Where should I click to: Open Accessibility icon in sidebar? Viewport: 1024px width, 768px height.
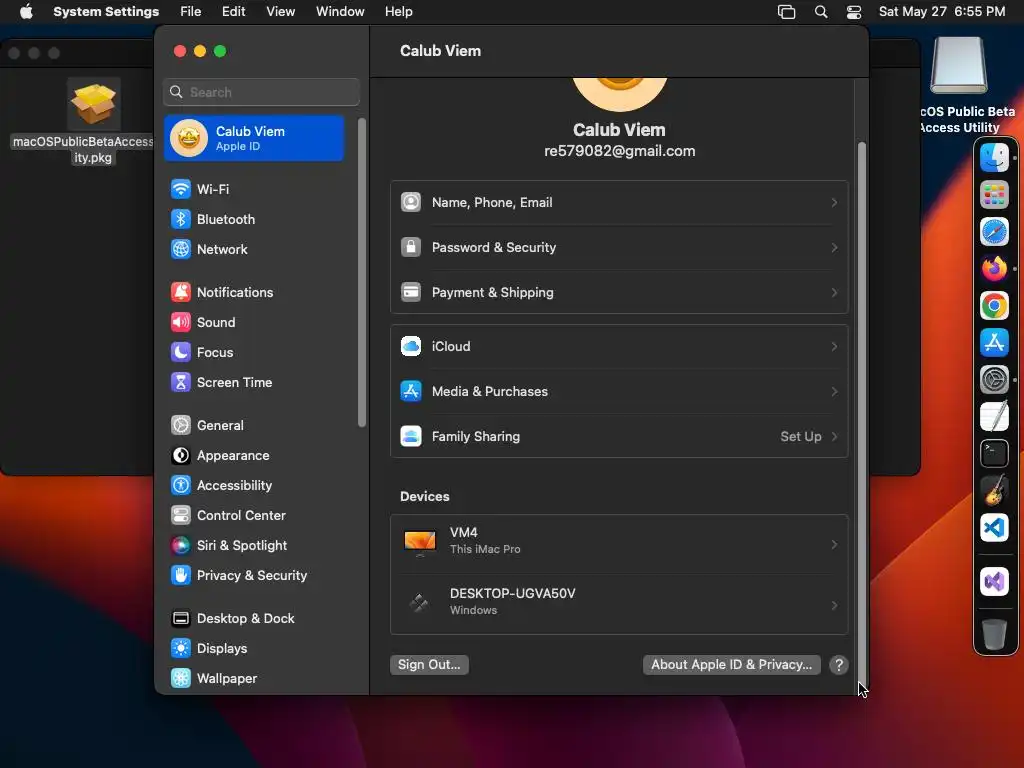pyautogui.click(x=181, y=486)
